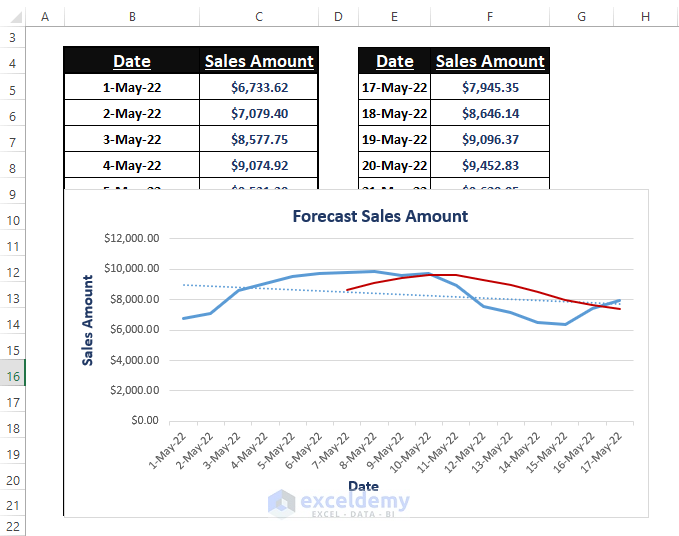679x536 pixels.
Task: Select the Date axis title below chart
Action: pyautogui.click(x=363, y=486)
